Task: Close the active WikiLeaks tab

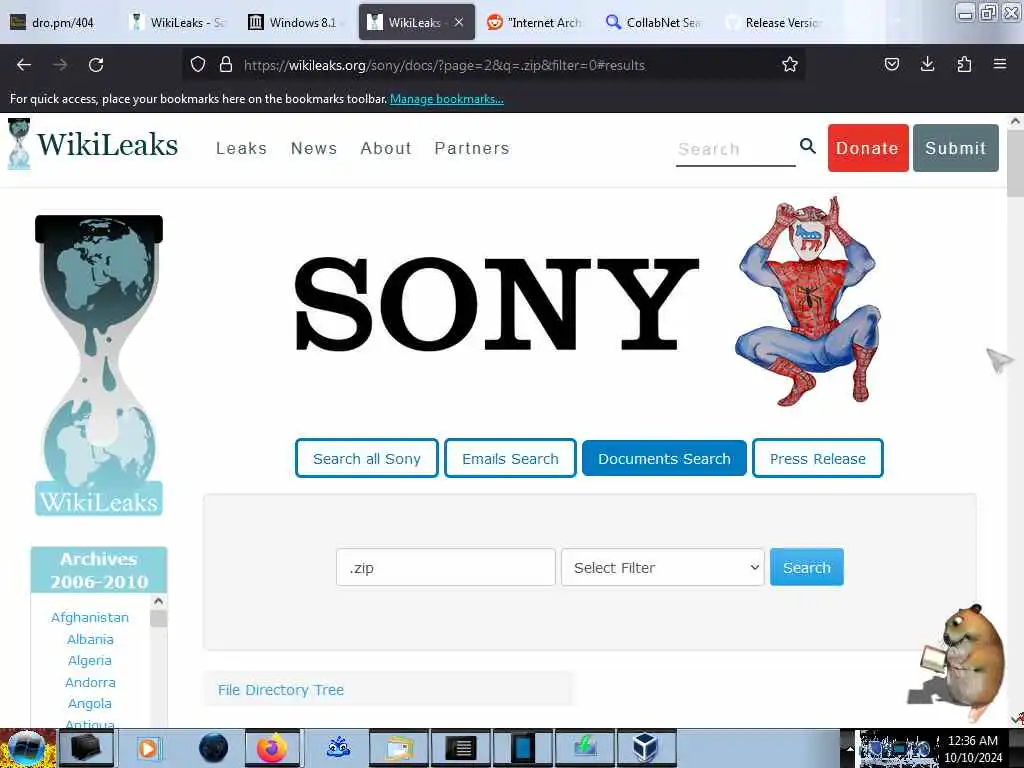Action: pos(459,22)
